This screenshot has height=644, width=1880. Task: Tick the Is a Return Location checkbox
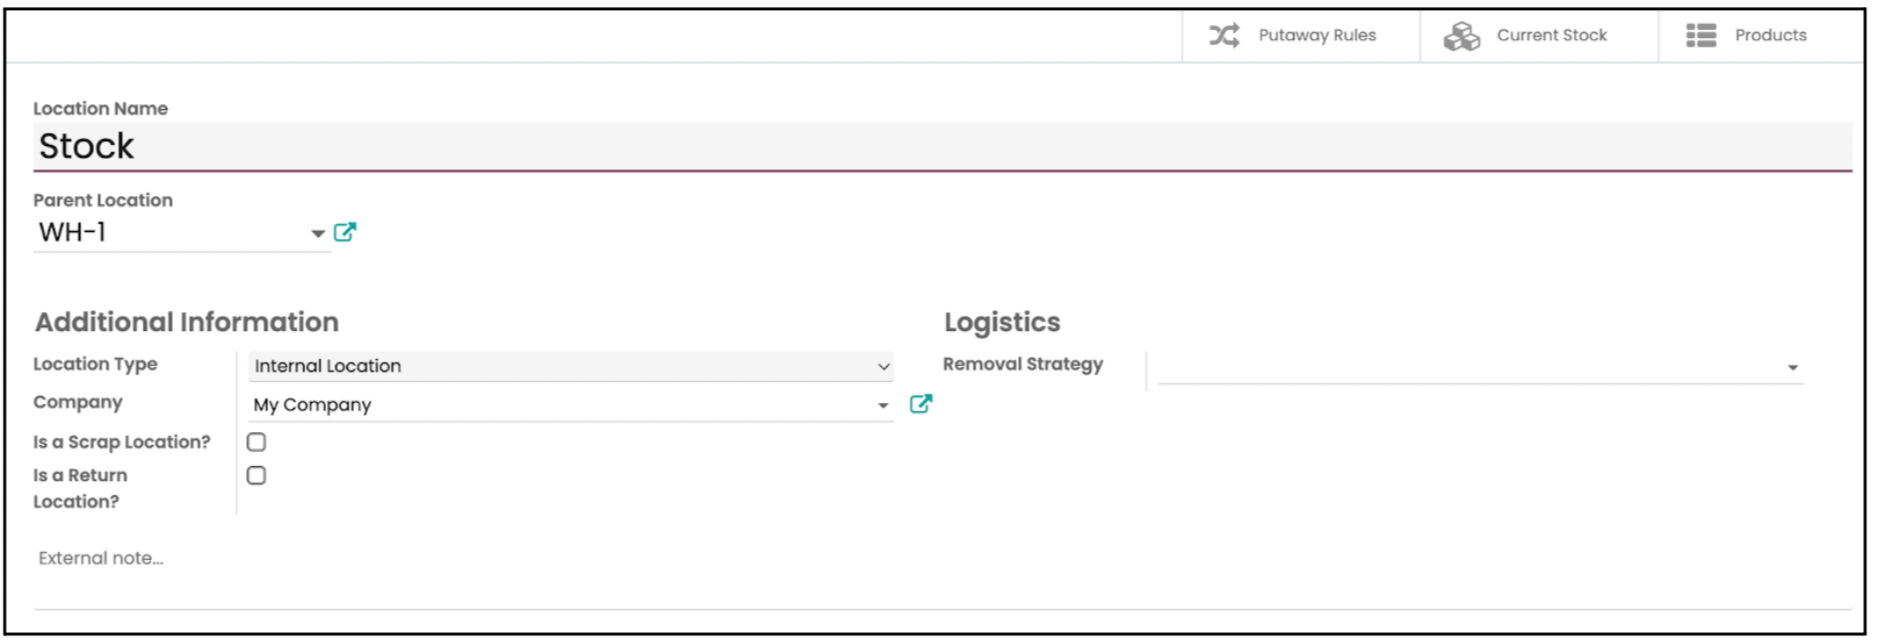(257, 475)
